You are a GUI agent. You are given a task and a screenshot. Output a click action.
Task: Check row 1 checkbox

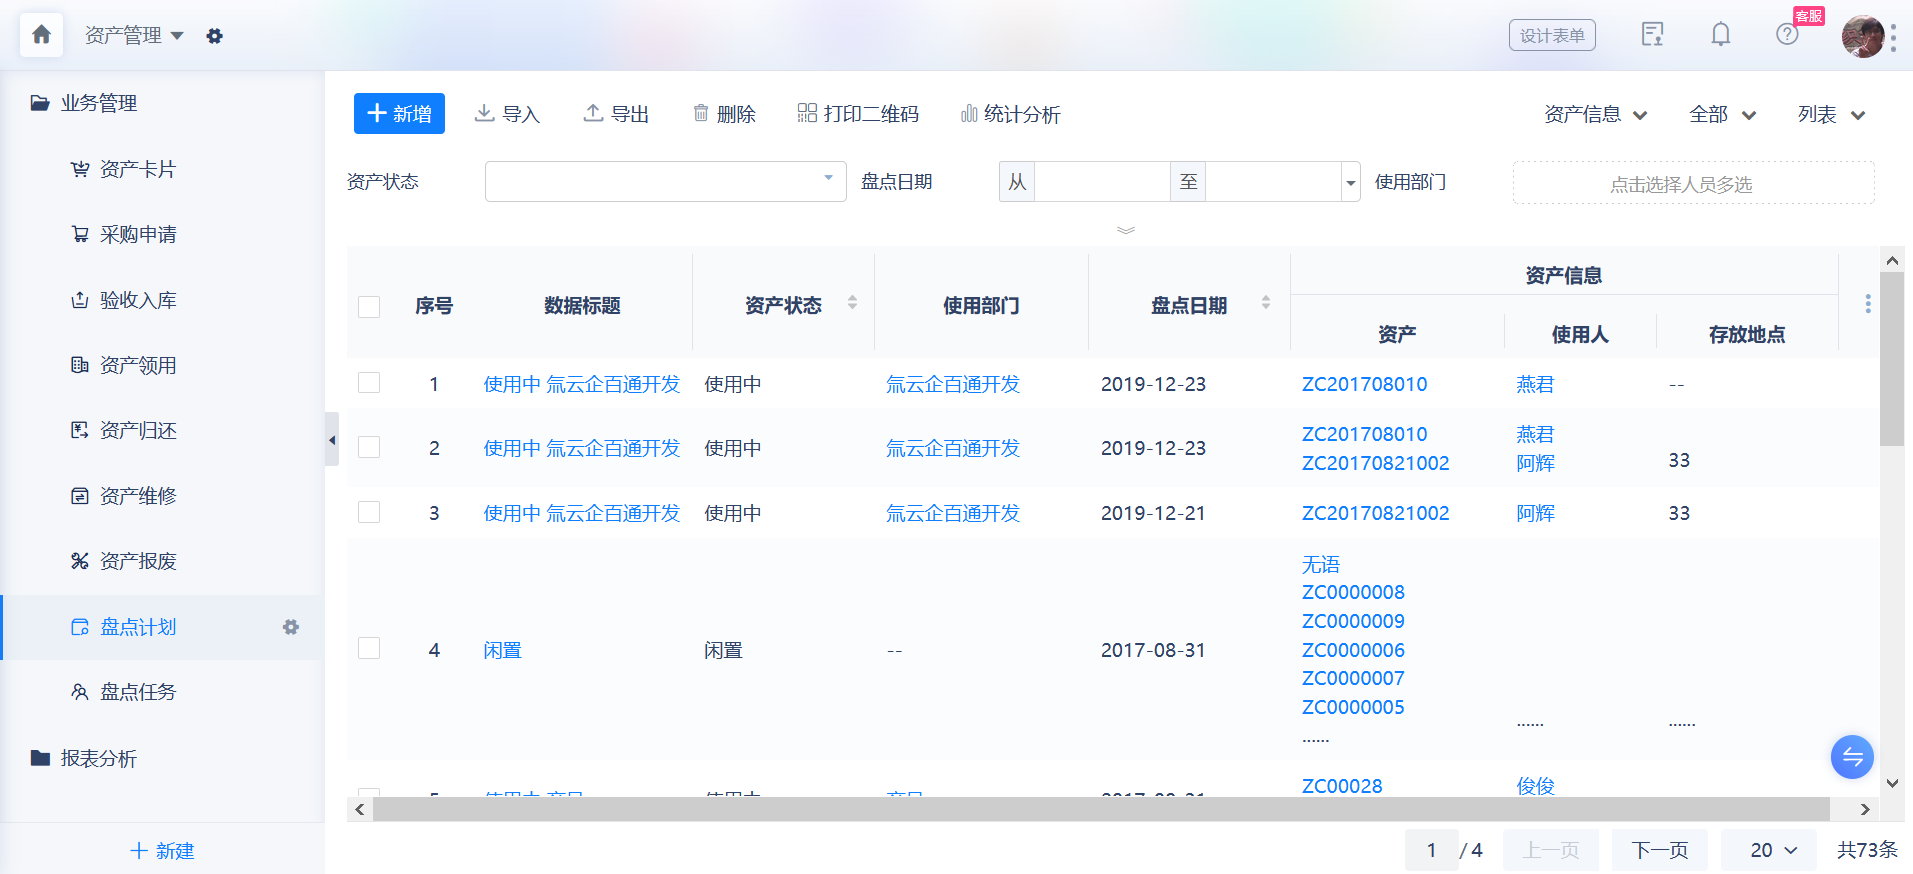click(369, 383)
